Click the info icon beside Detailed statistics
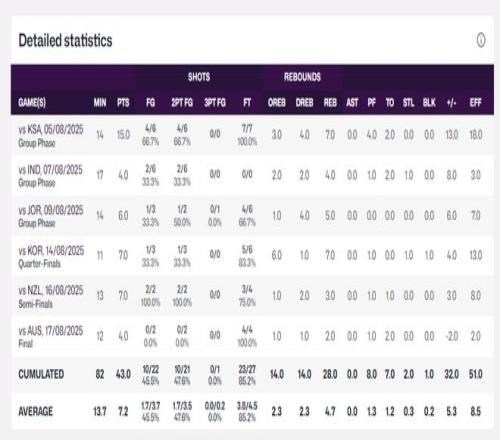The height and width of the screenshot is (440, 500). [481, 40]
